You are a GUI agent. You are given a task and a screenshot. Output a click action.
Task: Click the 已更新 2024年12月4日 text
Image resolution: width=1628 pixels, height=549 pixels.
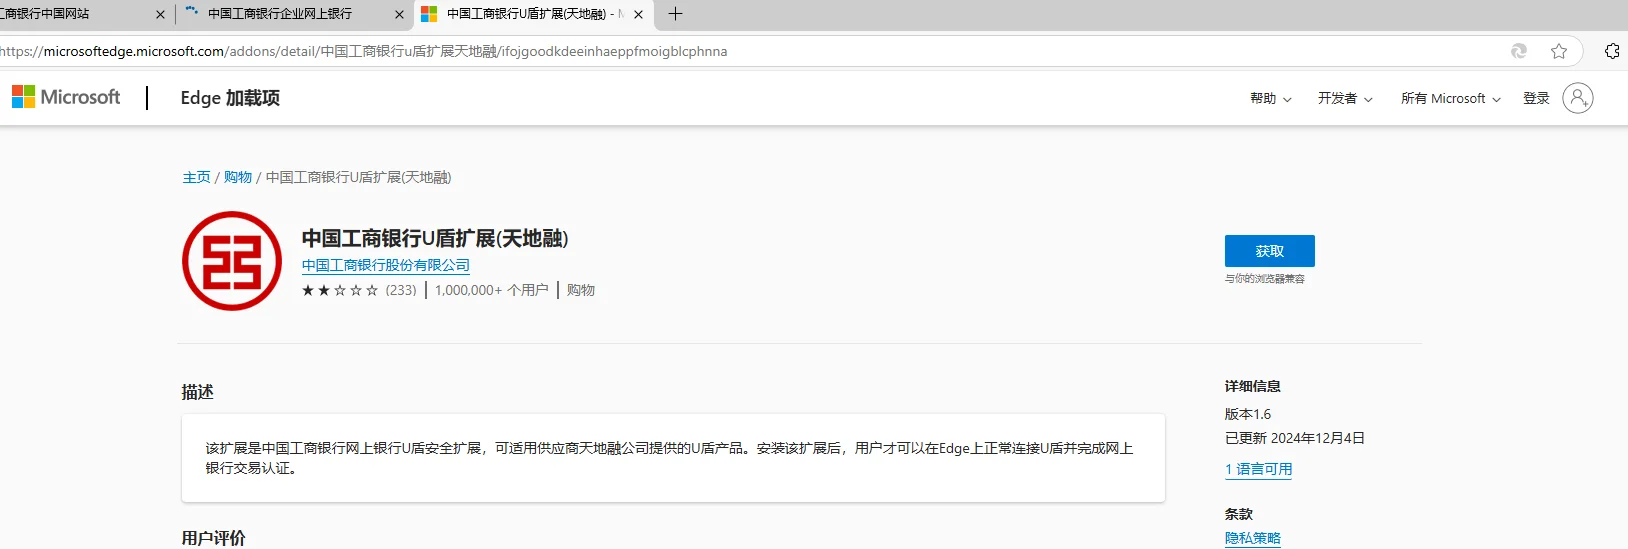(1295, 438)
